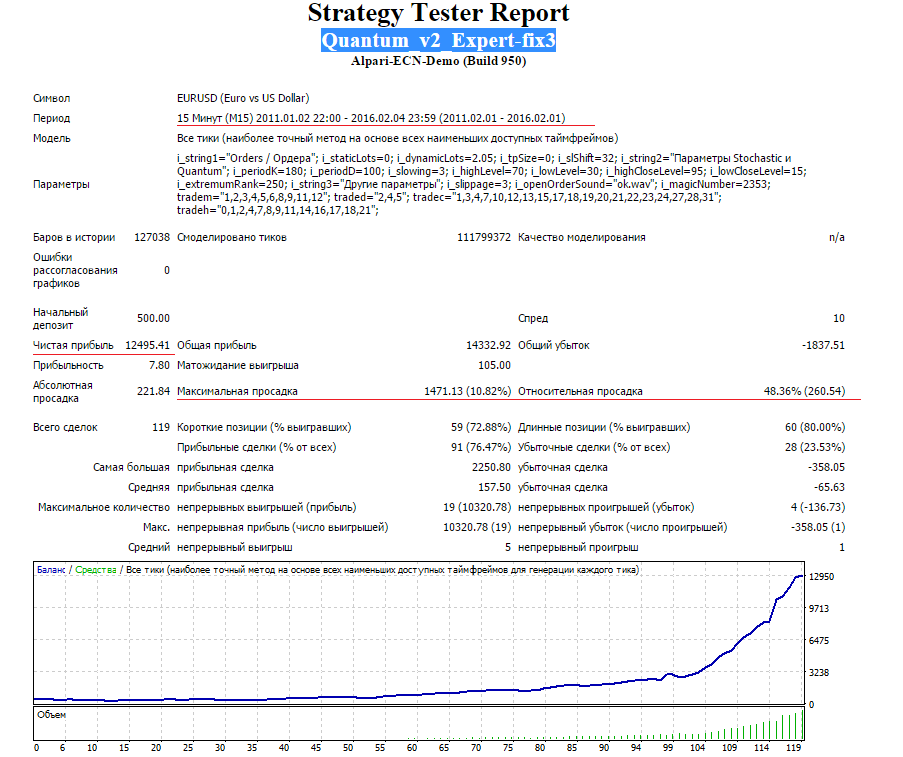Click the short positions value '59 (72.88%)'
The image size is (903, 757).
[x=481, y=427]
